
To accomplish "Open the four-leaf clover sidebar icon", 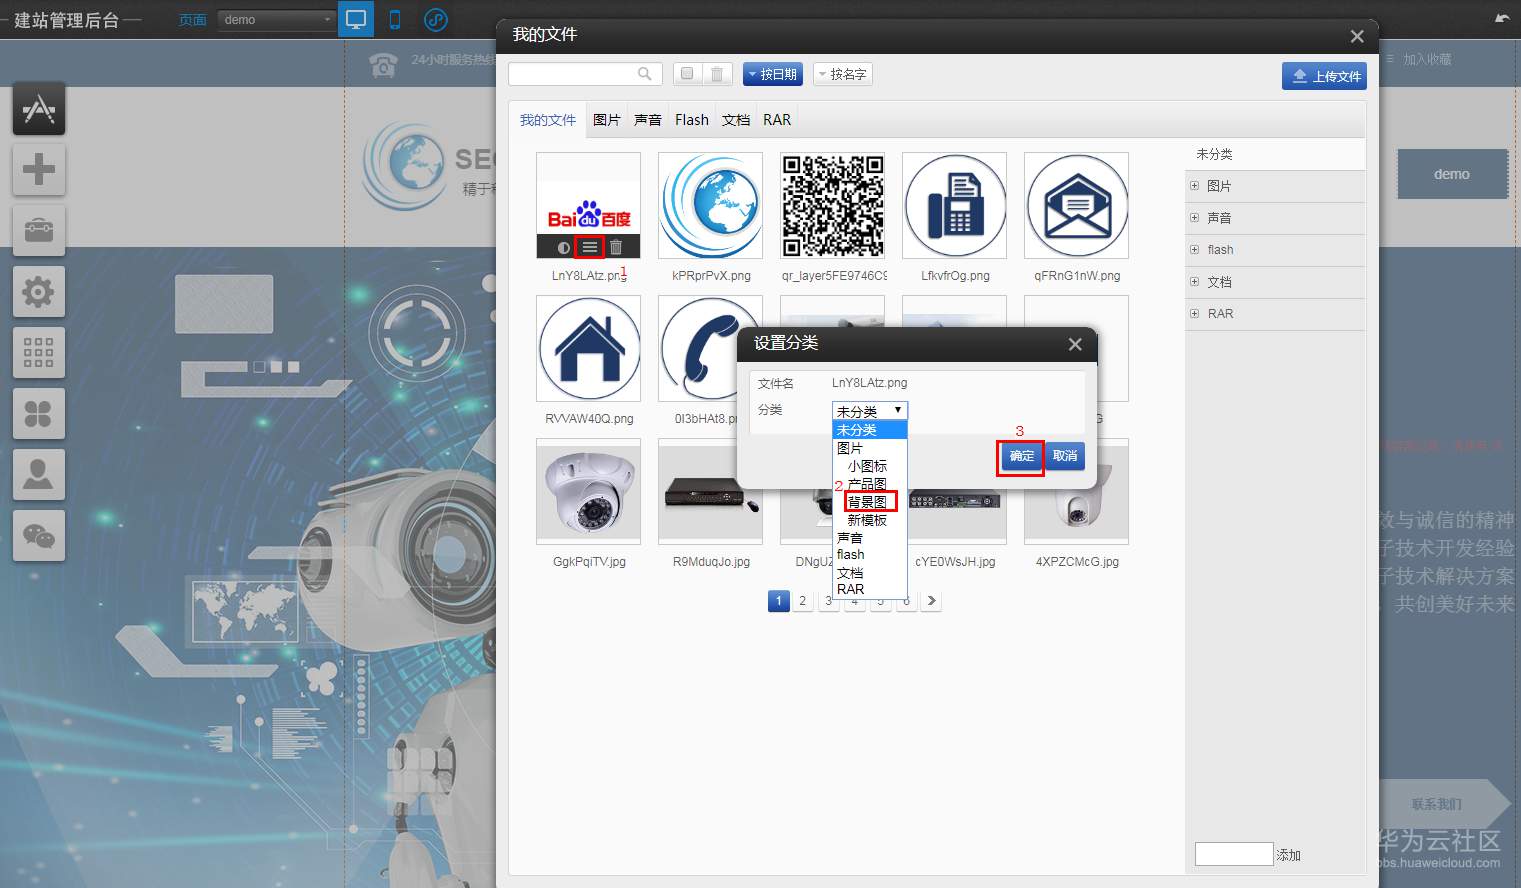I will [x=39, y=414].
